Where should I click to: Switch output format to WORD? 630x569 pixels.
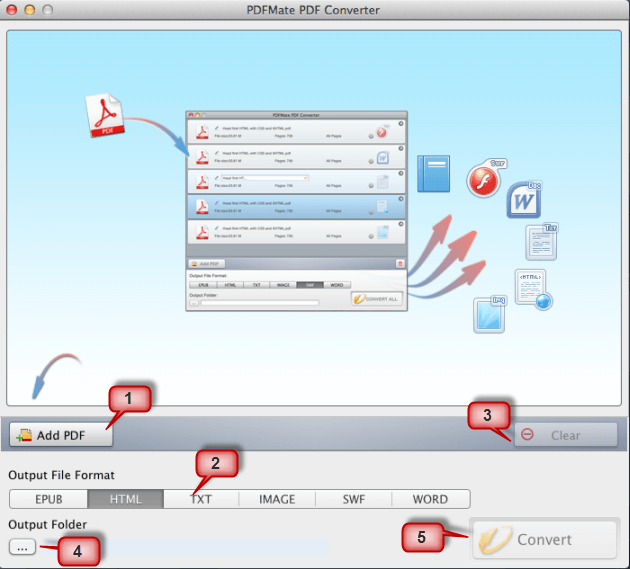[430, 499]
